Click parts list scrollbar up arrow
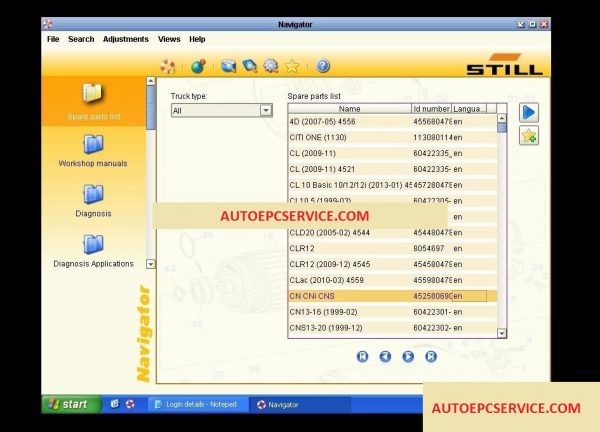The width and height of the screenshot is (600, 432). coord(502,118)
